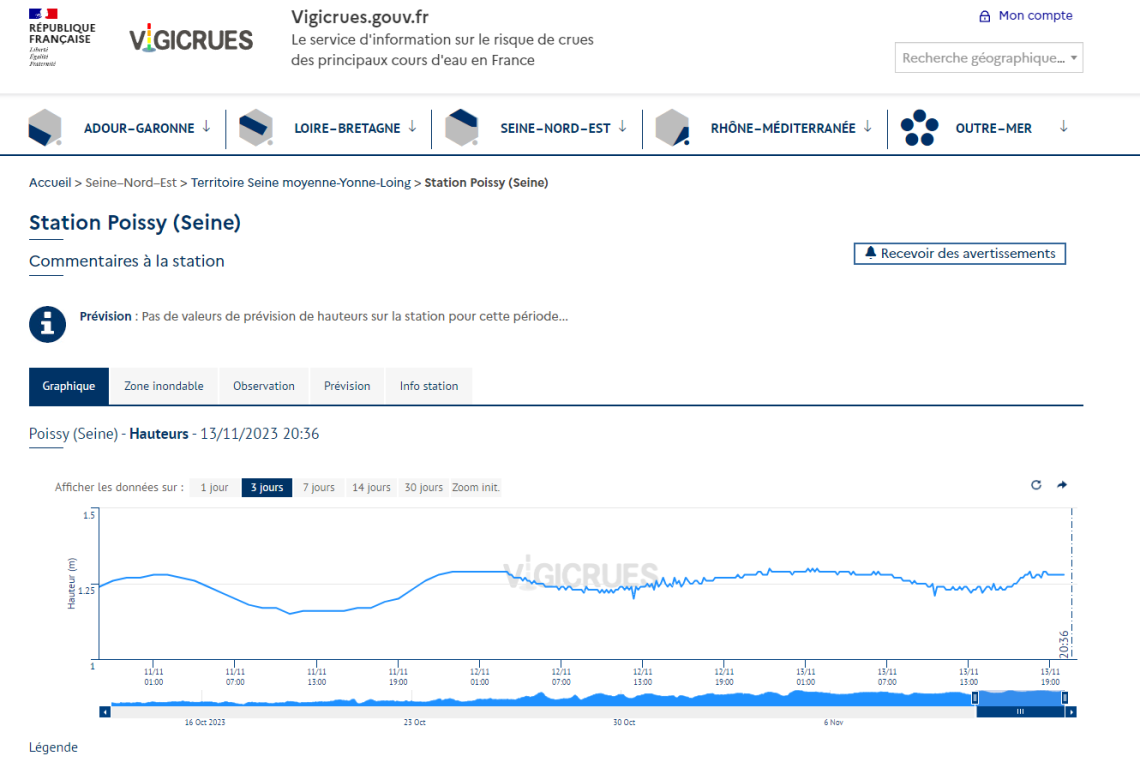Click the blue information circle icon
1140x762 pixels.
tap(47, 324)
